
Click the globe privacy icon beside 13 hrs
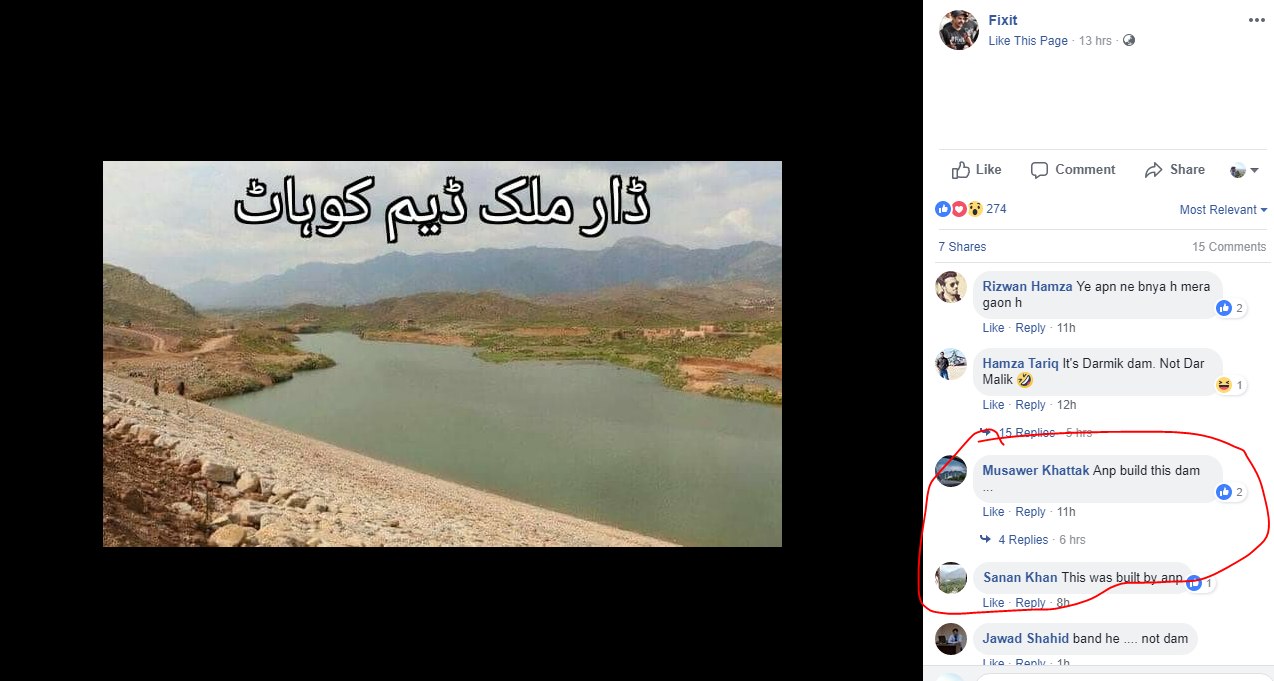pos(1129,41)
